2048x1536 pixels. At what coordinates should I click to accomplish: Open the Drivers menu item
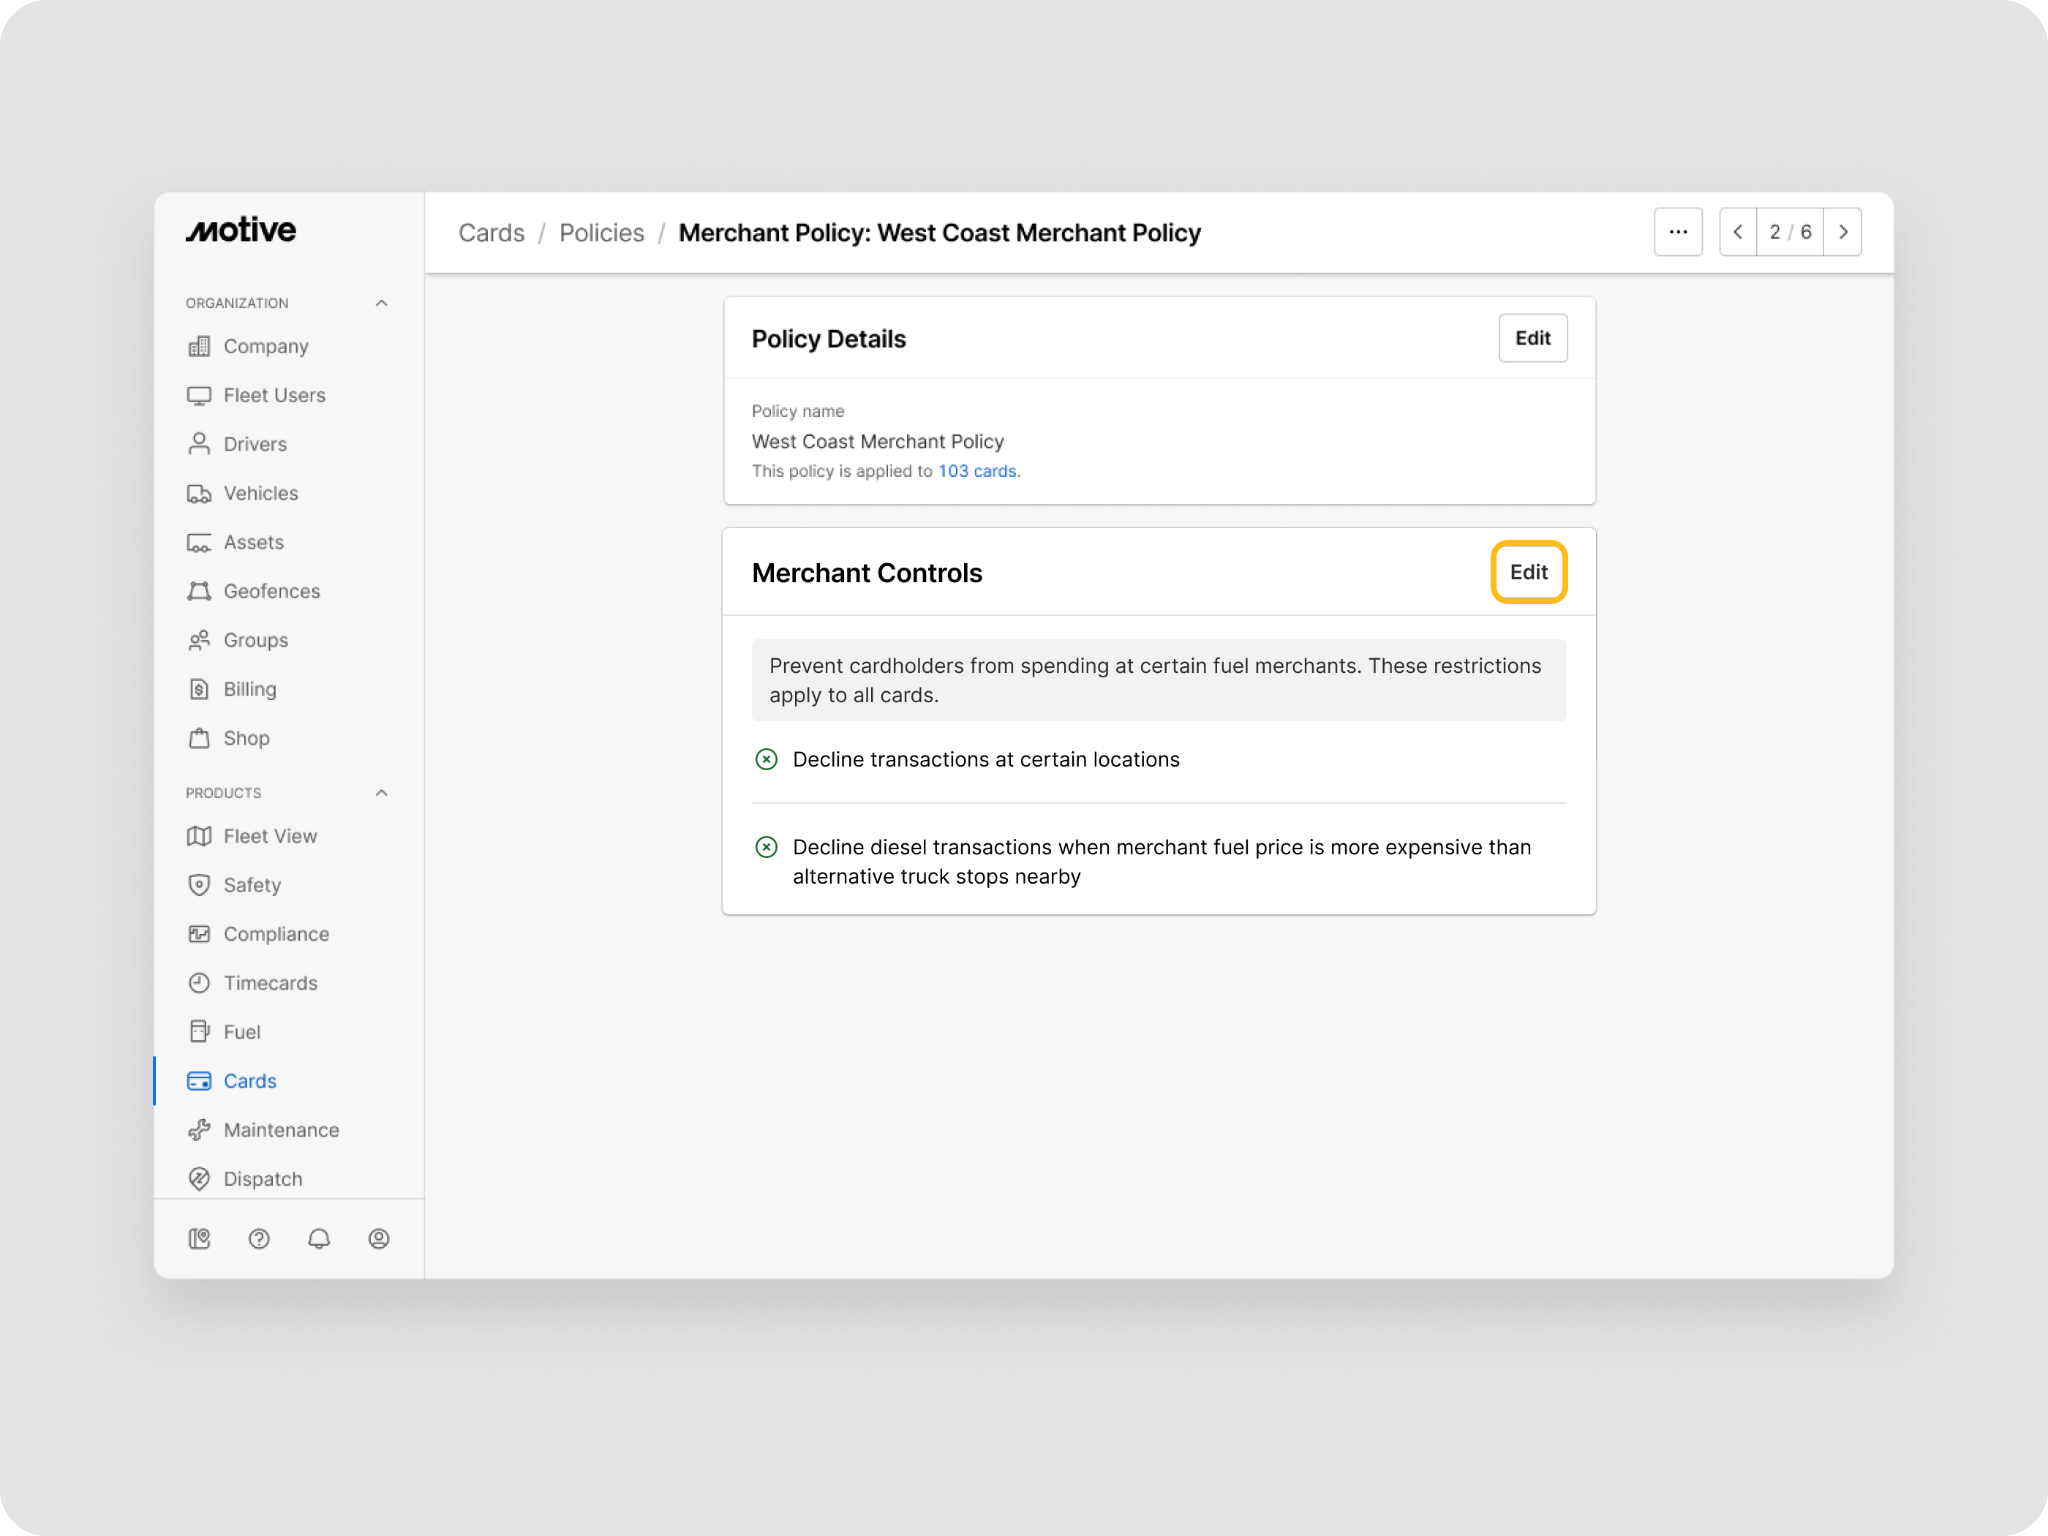(x=255, y=444)
